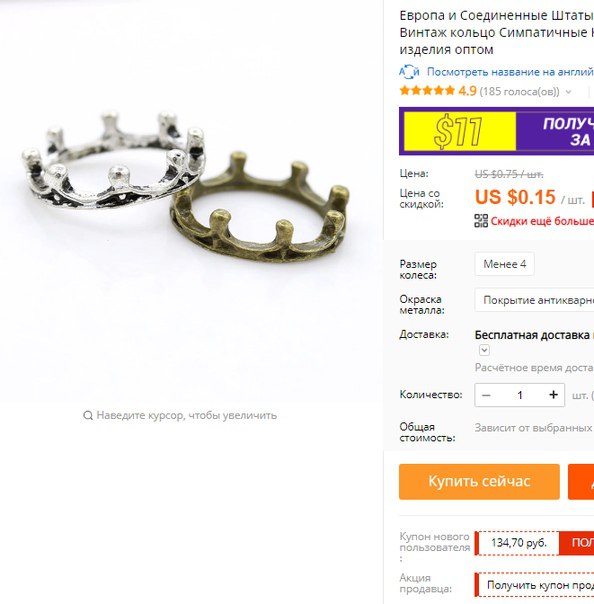Click the 4.9 rating score
594x604 pixels.
tap(467, 91)
